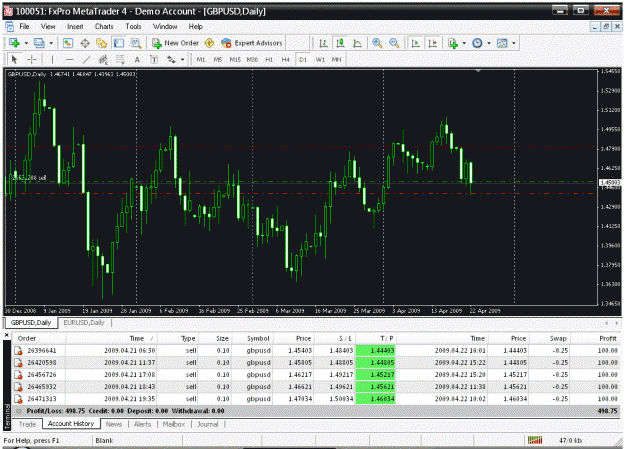Screen dimensions: 625x449
Task: Toggle Chart Shift
Action: point(432,43)
